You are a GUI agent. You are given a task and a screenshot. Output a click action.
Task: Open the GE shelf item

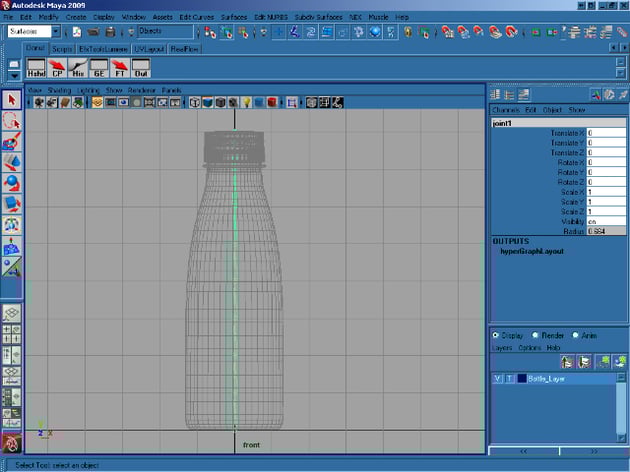pyautogui.click(x=99, y=68)
